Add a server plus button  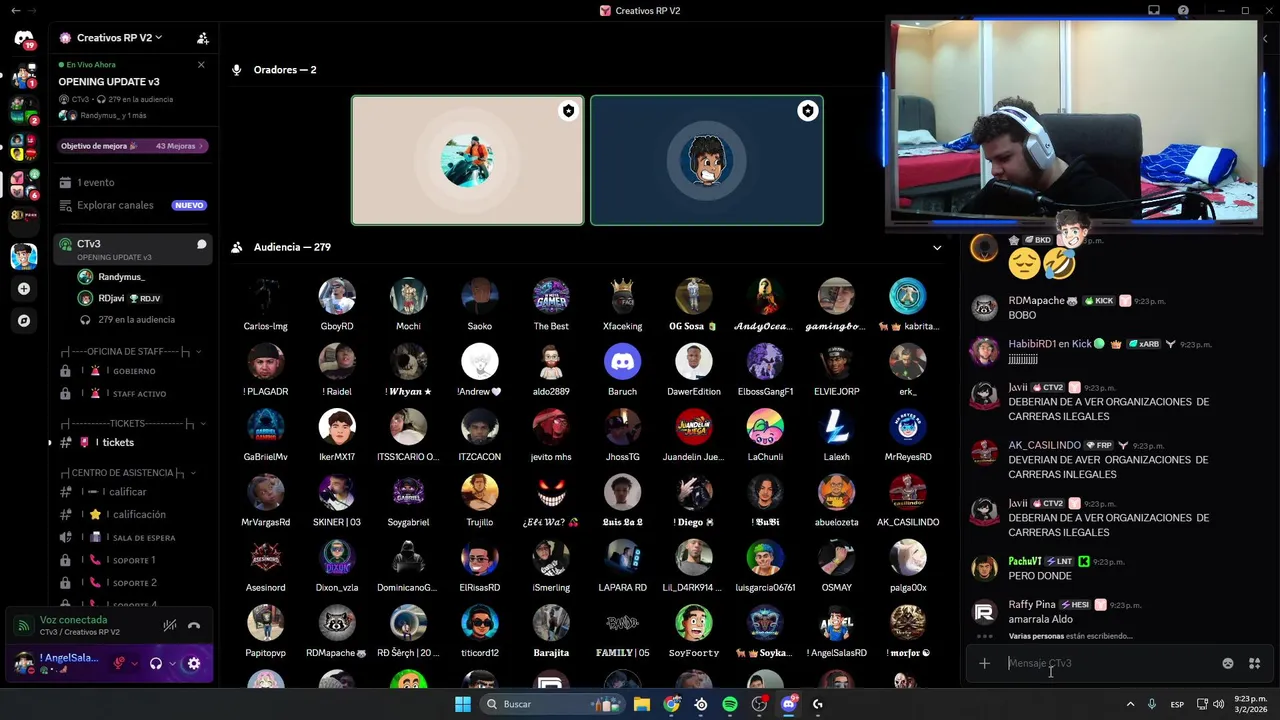(x=24, y=289)
